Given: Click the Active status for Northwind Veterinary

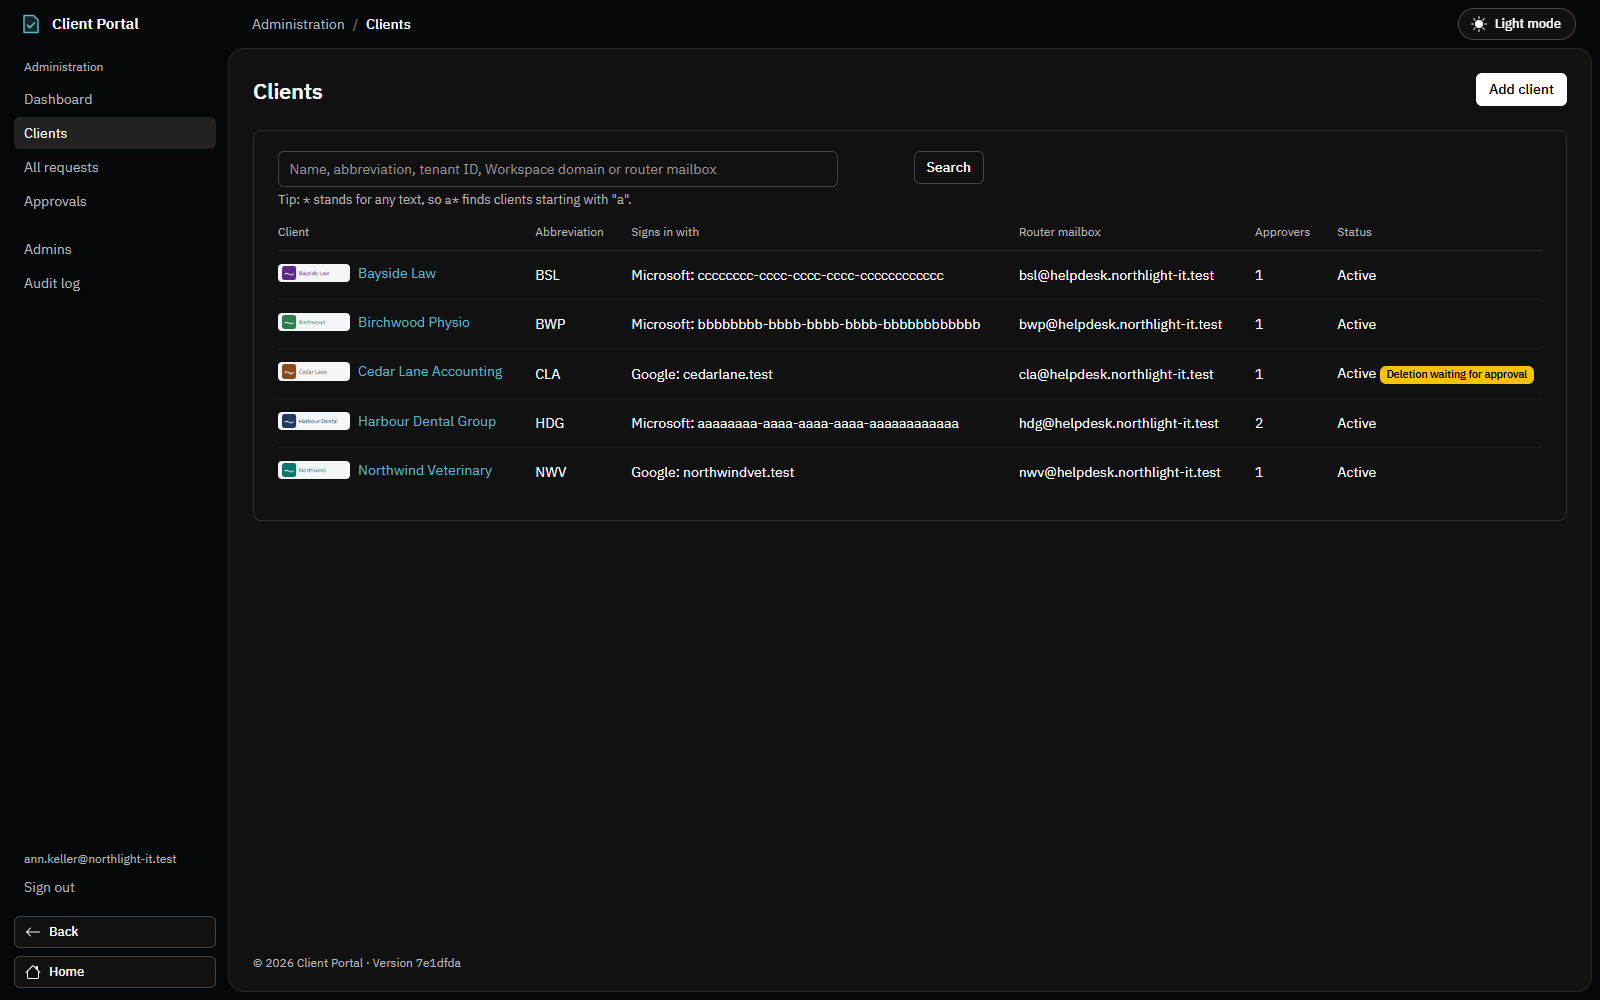Looking at the screenshot, I should [1356, 472].
